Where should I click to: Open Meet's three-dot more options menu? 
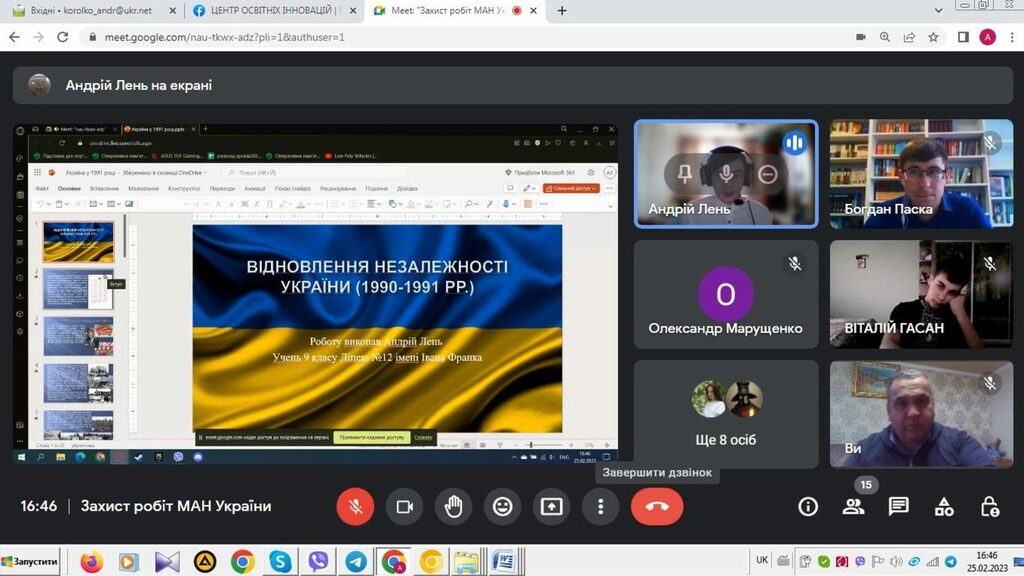(601, 507)
